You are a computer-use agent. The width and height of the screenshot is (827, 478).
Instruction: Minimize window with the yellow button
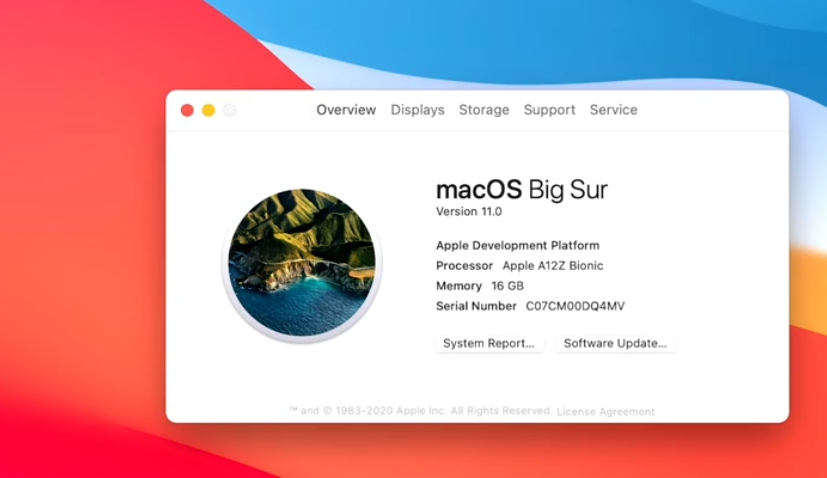tap(208, 110)
